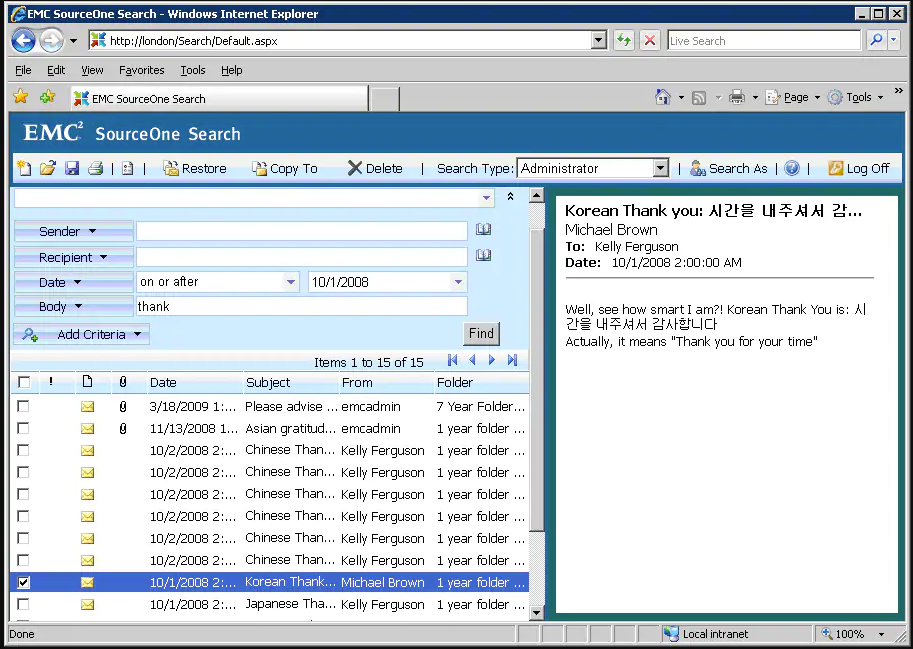
Task: Expand the 'on or after' date condition dropdown
Action: pyautogui.click(x=291, y=282)
